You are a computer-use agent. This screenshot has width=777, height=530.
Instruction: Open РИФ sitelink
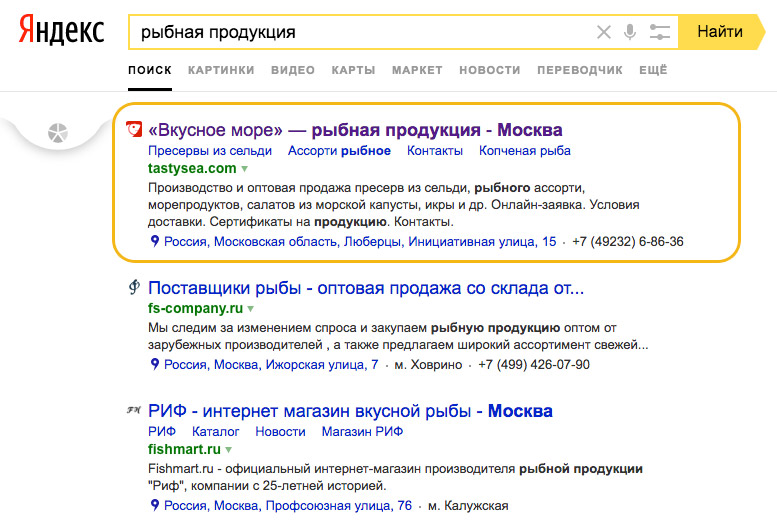pos(162,431)
